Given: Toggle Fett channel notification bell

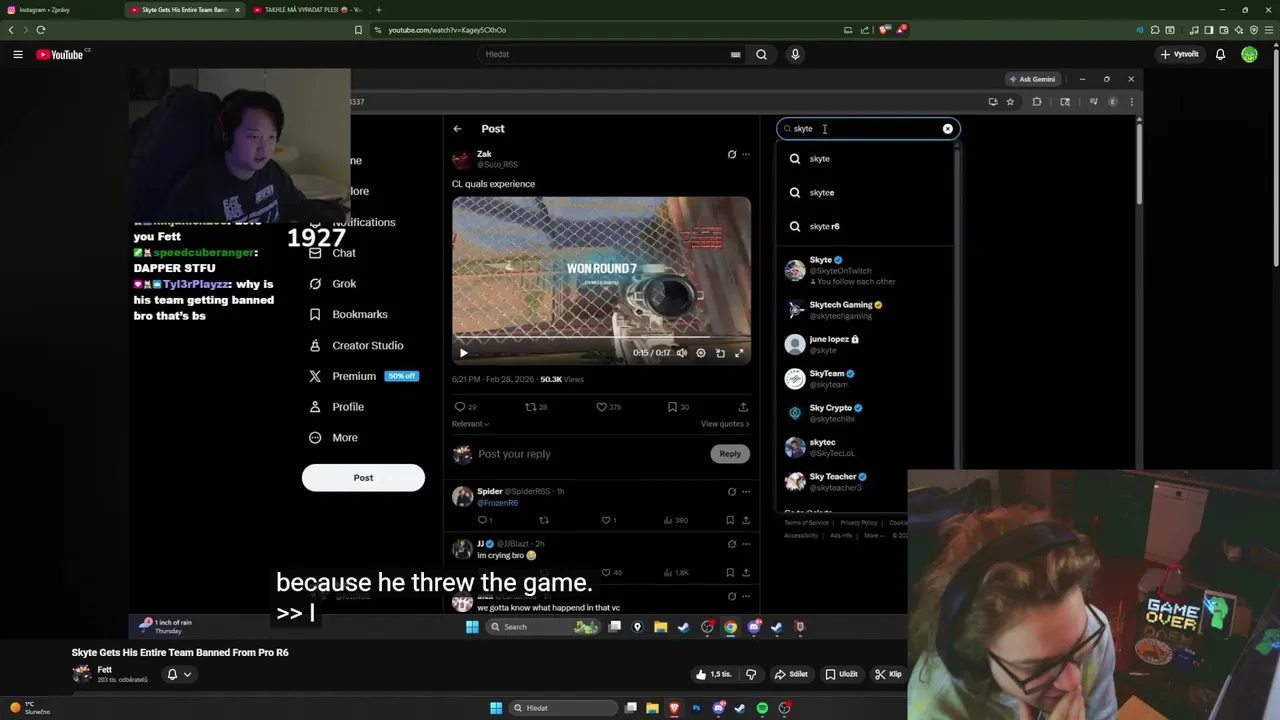Looking at the screenshot, I should click(172, 674).
